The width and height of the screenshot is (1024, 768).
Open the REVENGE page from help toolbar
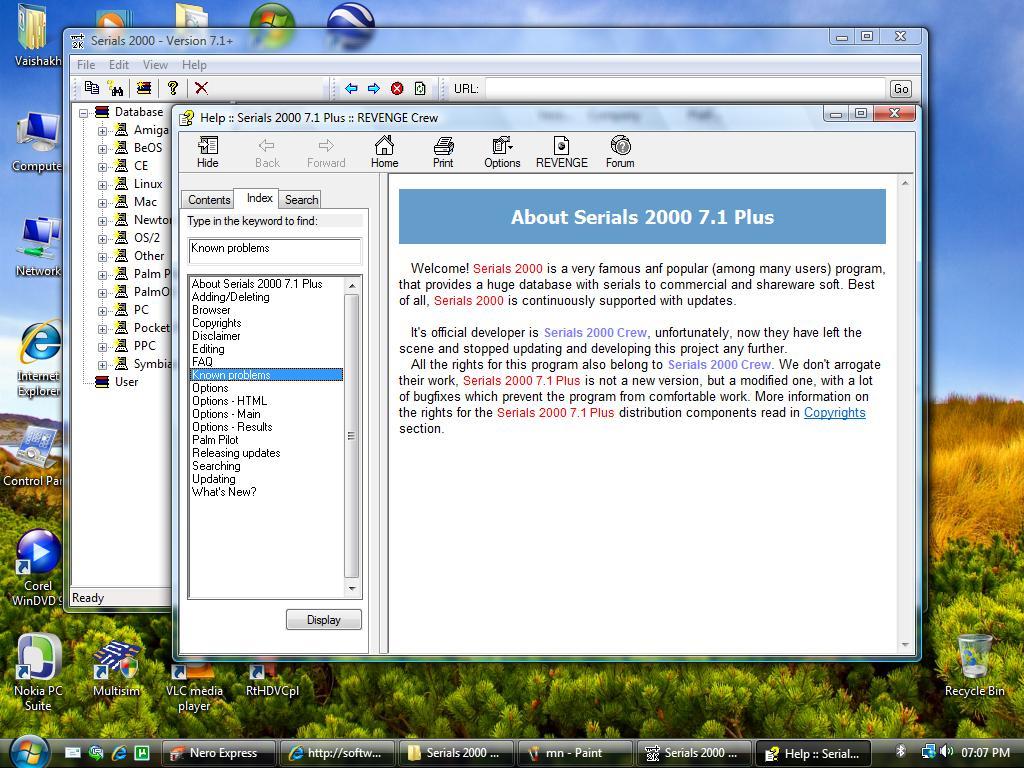[561, 150]
